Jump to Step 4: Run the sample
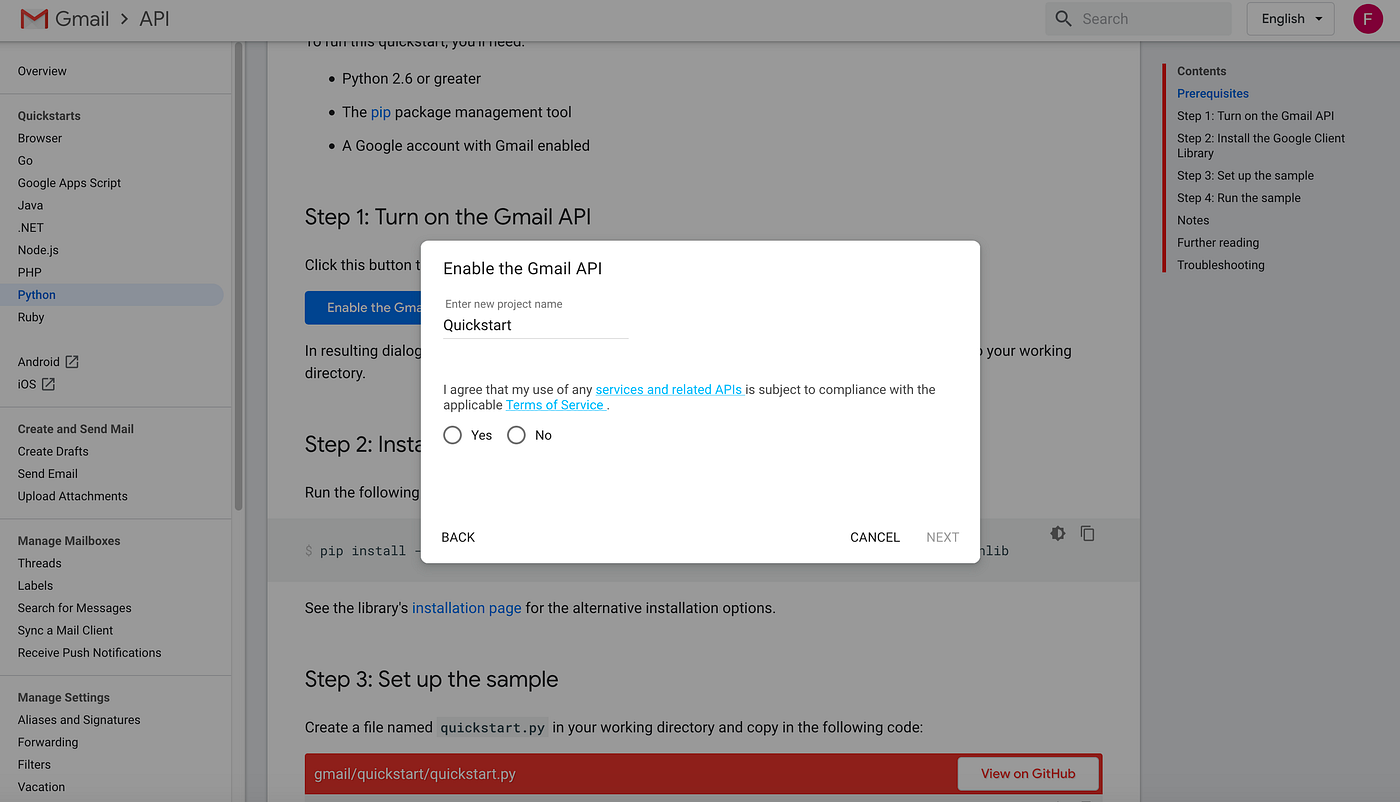The width and height of the screenshot is (1400, 802). [x=1239, y=198]
